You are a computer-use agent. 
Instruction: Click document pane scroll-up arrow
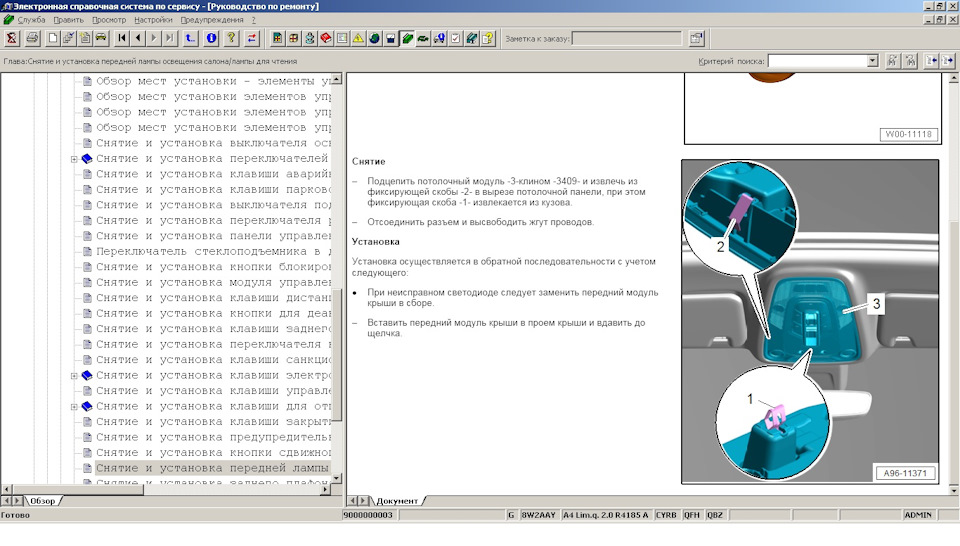[x=954, y=78]
